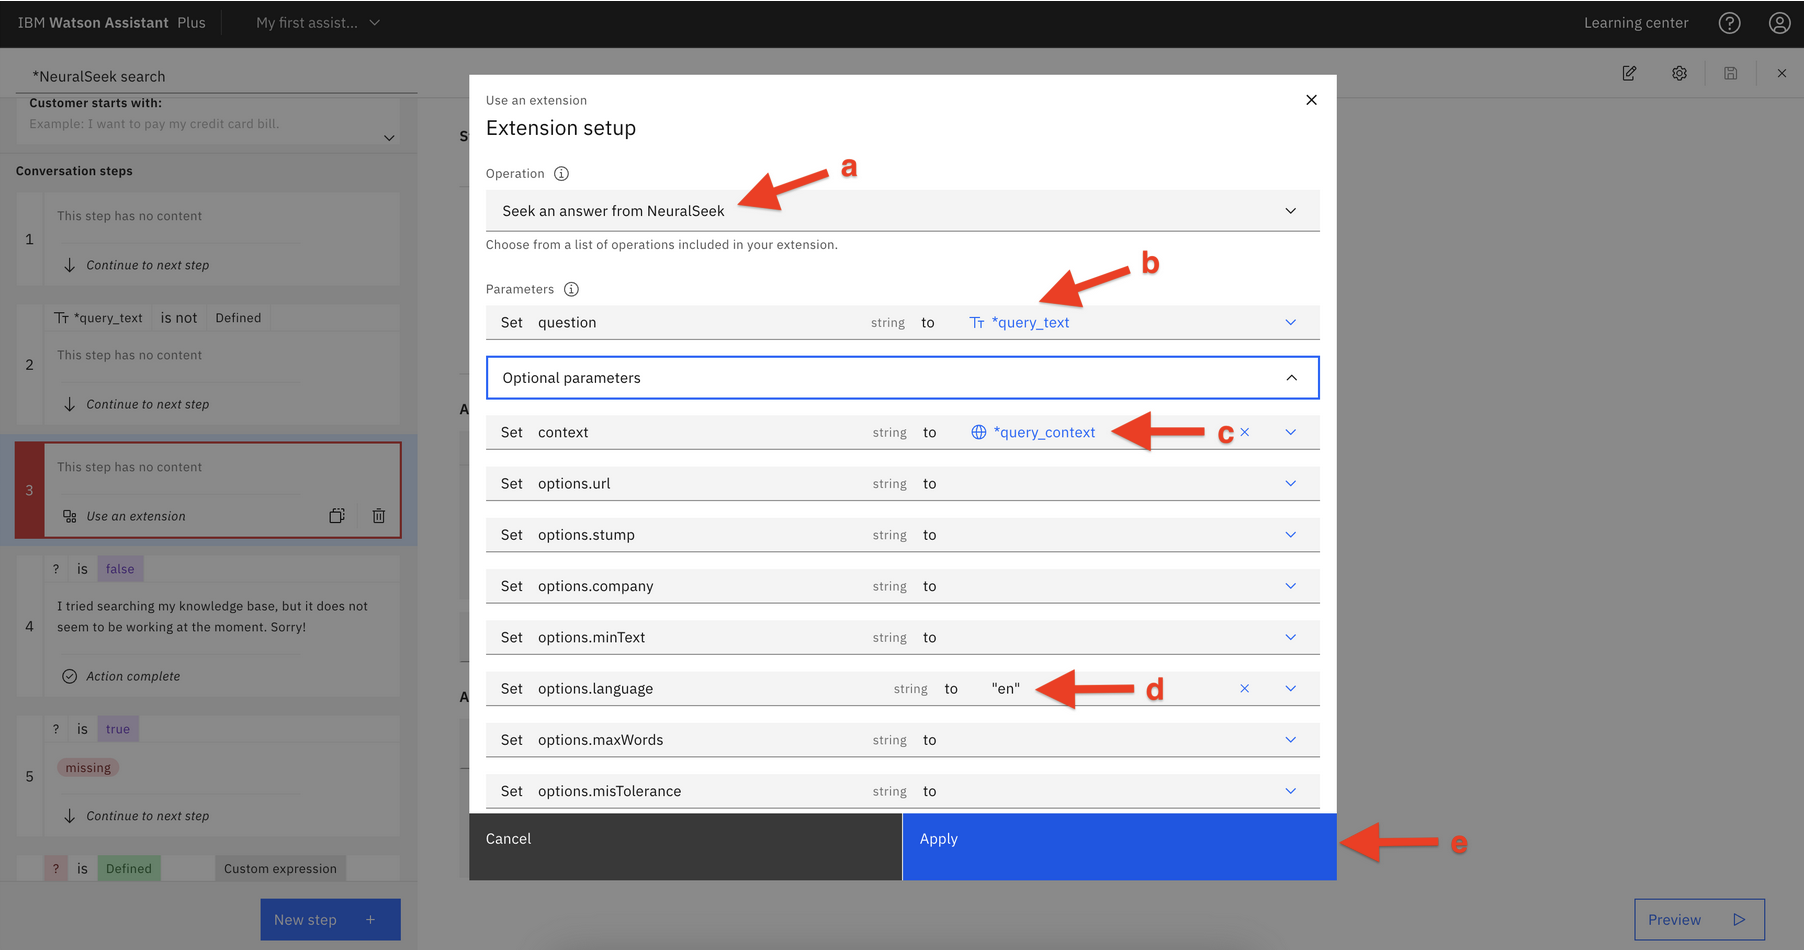Viewport: 1804px width, 950px height.
Task: Open the question parameter value dropdown
Action: tap(1290, 323)
